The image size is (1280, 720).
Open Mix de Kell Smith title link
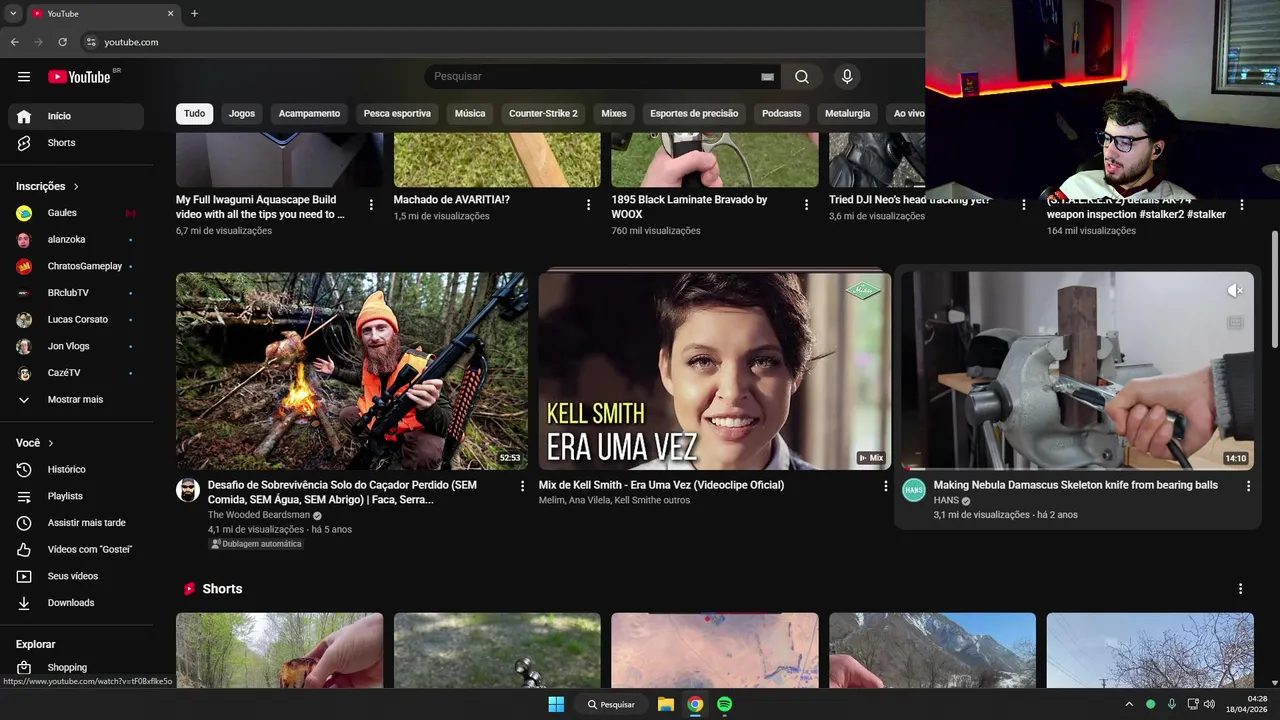tap(661, 485)
